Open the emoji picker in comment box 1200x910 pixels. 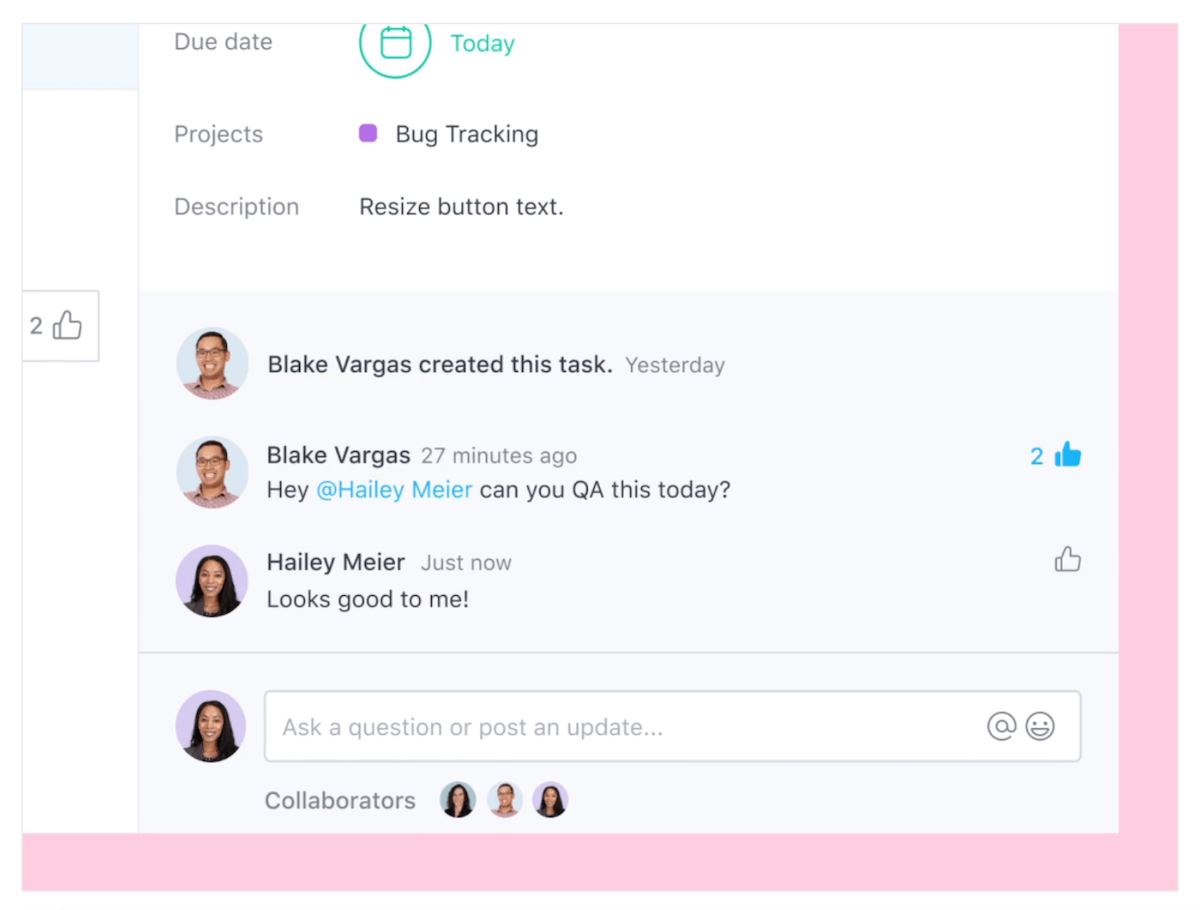click(1041, 727)
